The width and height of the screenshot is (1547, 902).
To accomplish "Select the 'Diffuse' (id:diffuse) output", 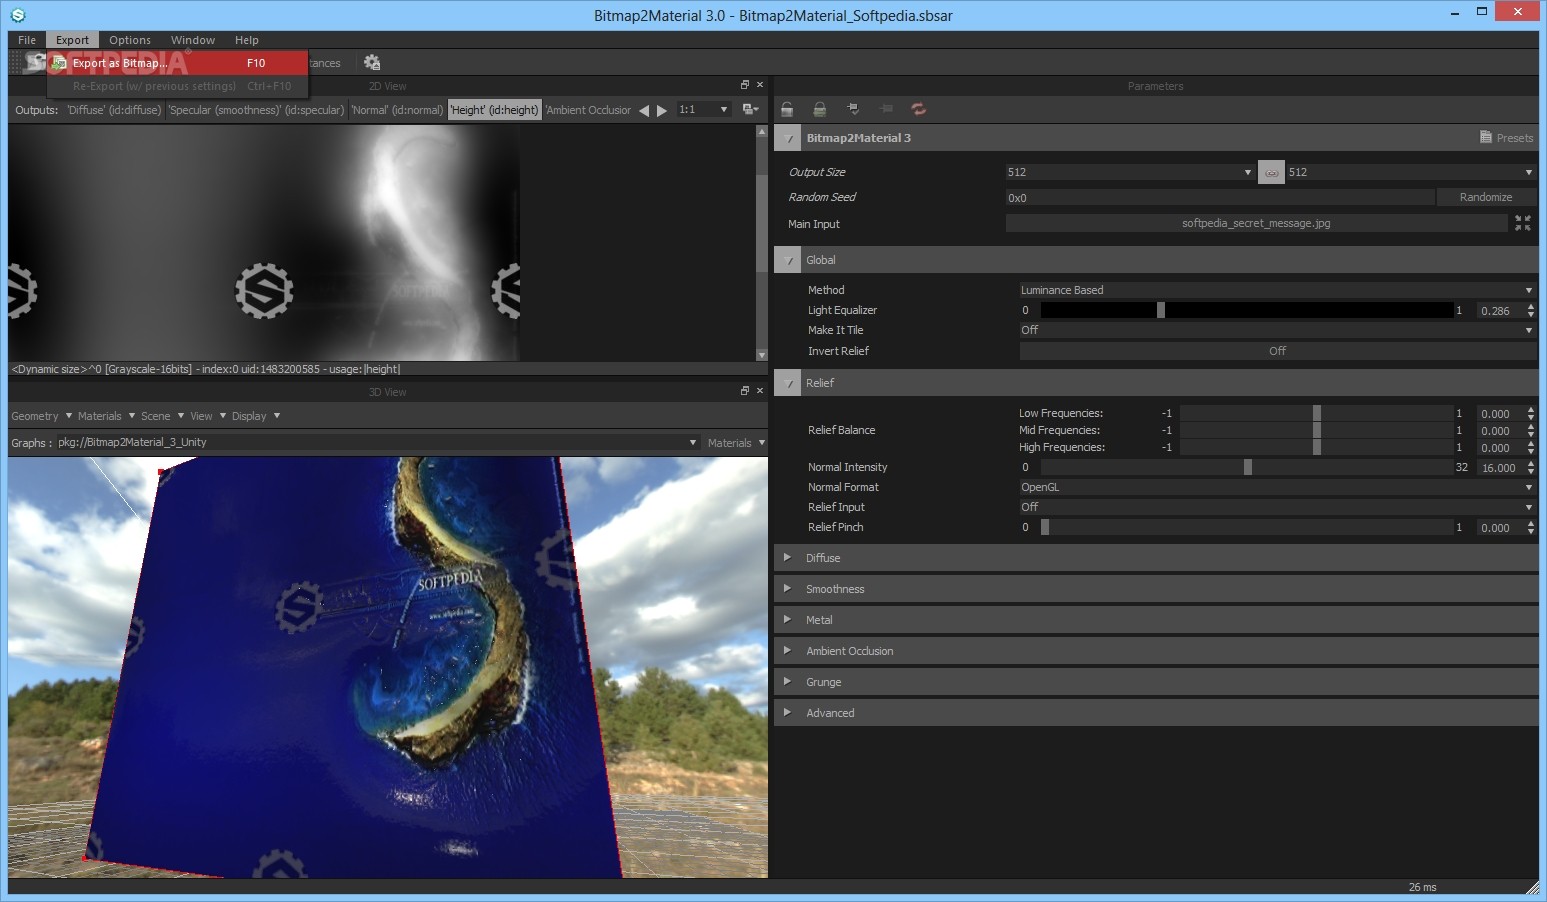I will tap(114, 110).
